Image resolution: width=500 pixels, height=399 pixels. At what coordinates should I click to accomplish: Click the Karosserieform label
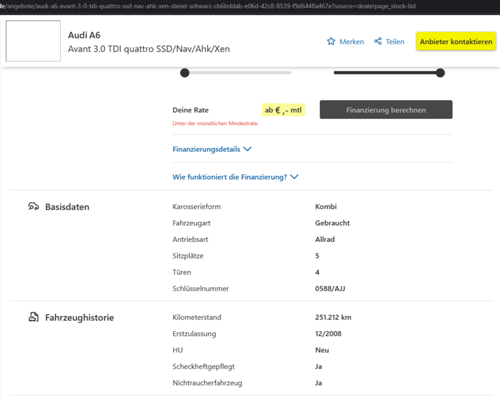197,206
